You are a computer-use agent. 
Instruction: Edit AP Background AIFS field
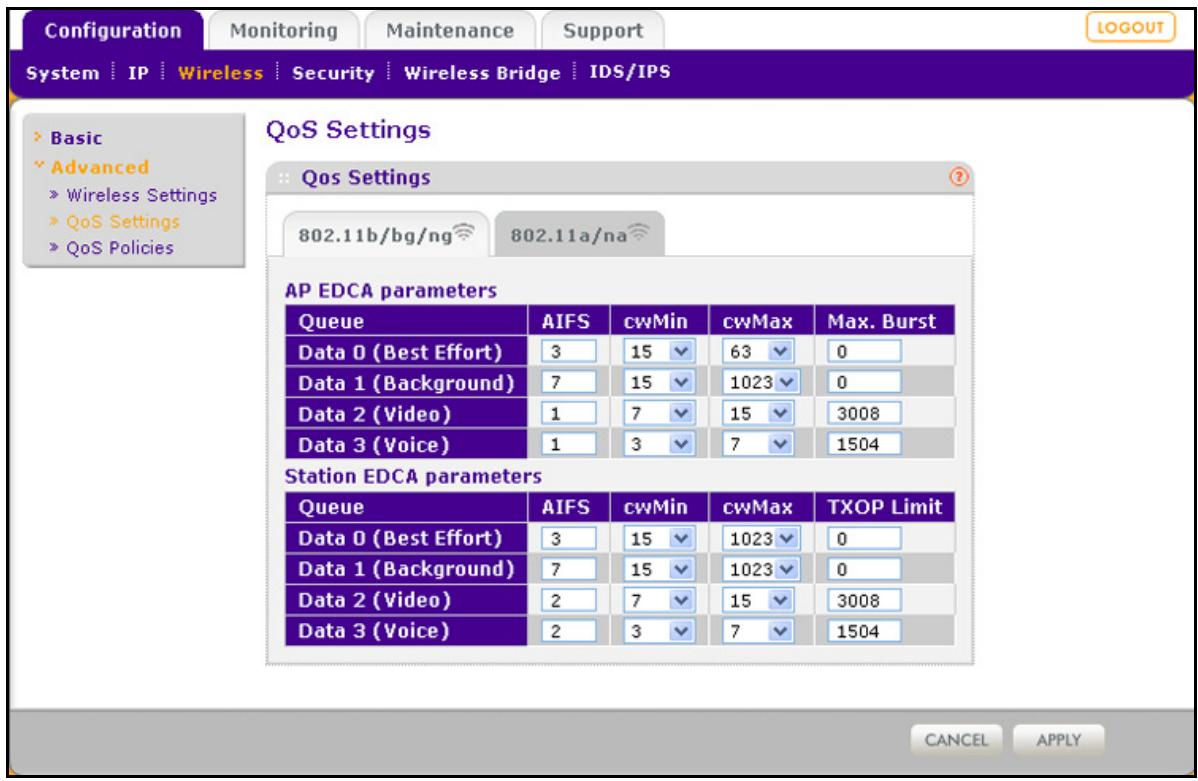pyautogui.click(x=568, y=382)
